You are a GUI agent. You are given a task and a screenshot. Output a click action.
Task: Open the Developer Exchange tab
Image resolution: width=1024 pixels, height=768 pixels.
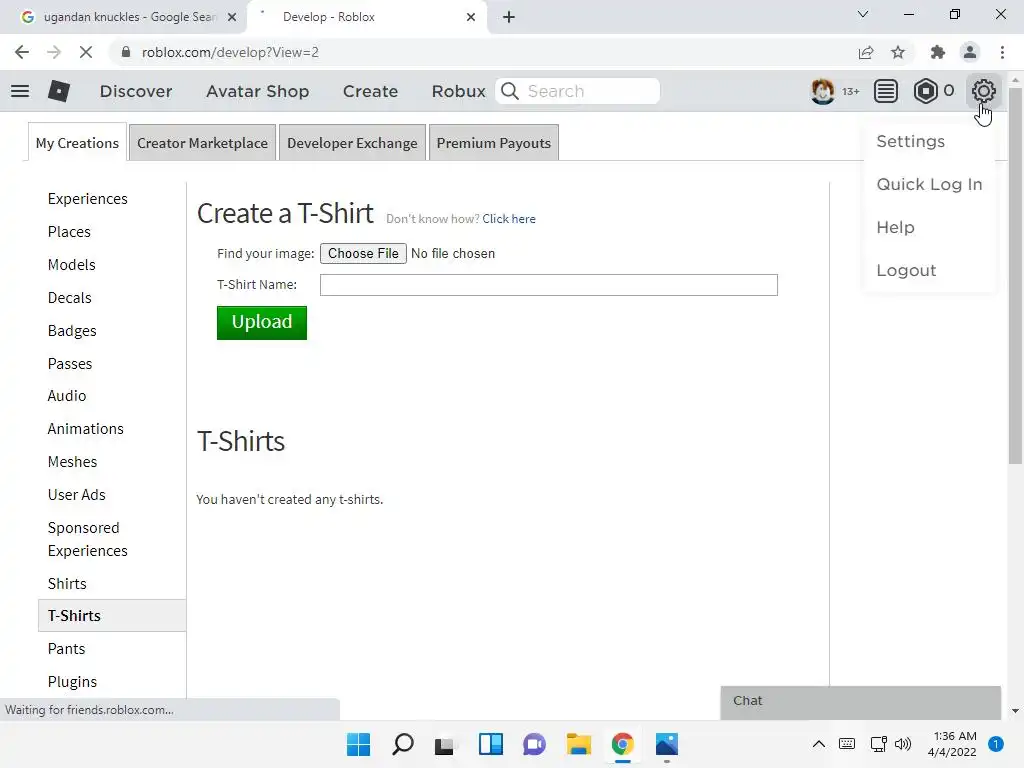(x=352, y=143)
